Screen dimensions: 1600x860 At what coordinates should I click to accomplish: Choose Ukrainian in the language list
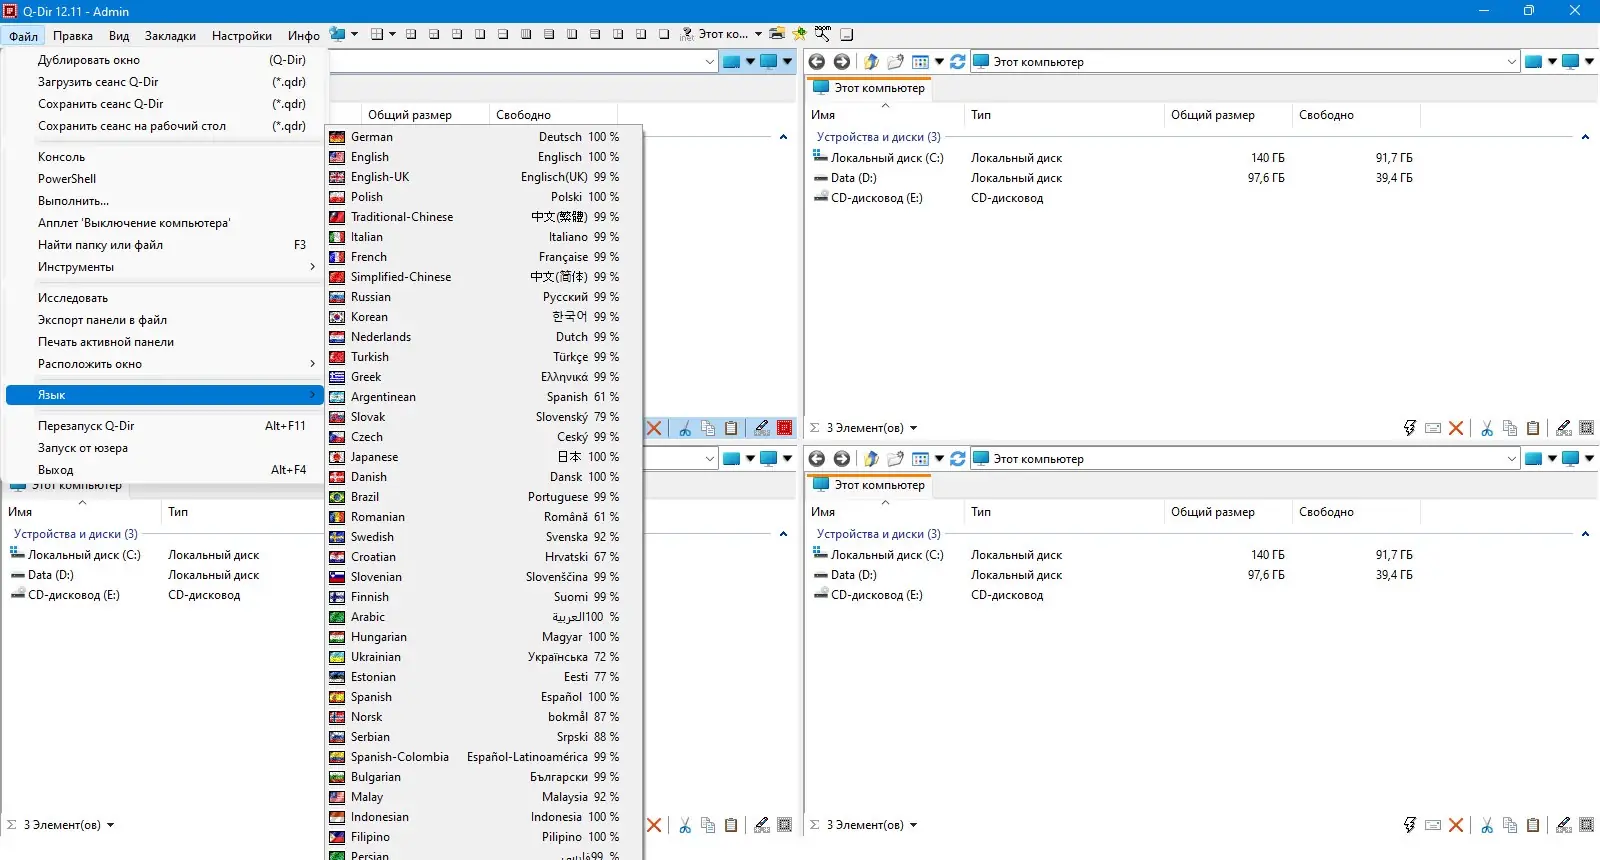pyautogui.click(x=484, y=657)
